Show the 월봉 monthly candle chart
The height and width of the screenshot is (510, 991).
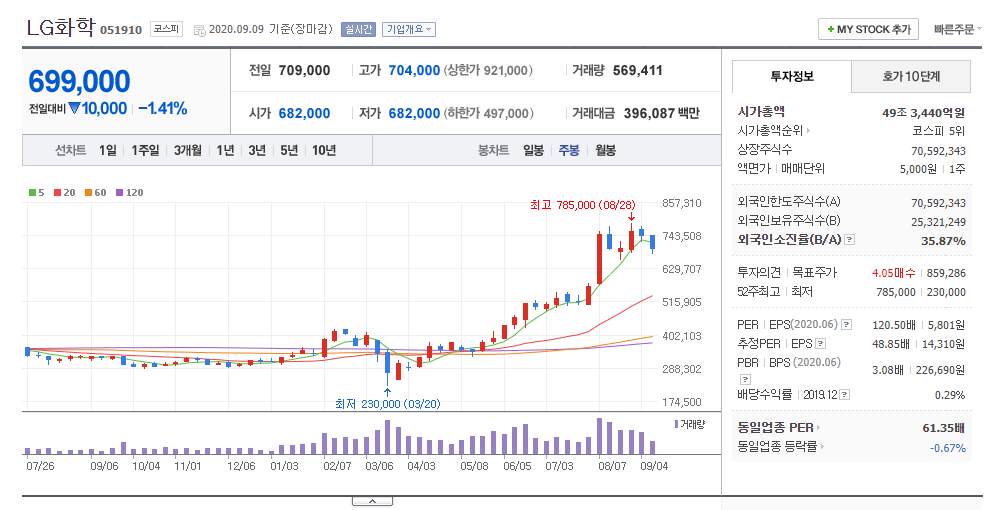605,150
